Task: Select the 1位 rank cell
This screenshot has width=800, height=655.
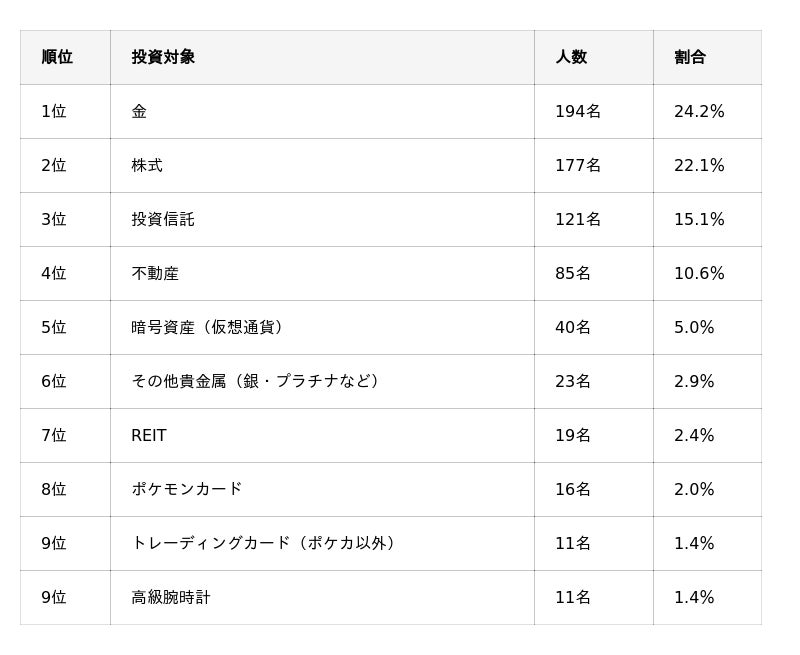Action: [54, 111]
